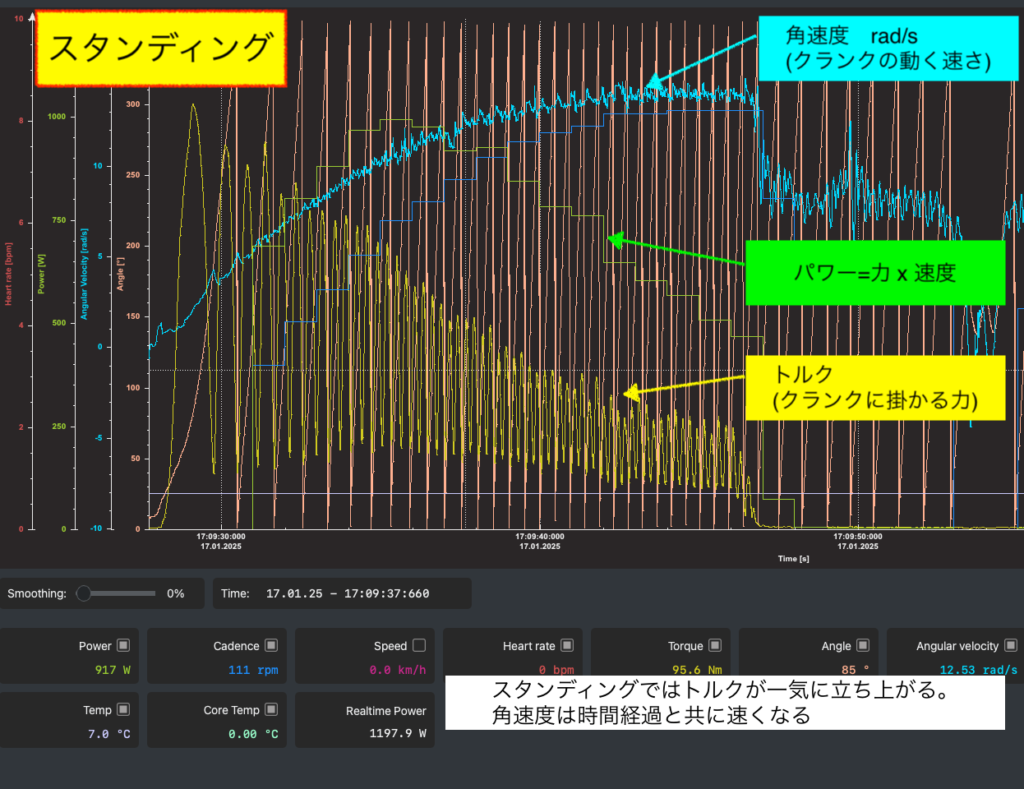Viewport: 1024px width, 789px height.
Task: Disable the Cadence series checkbox
Action: (271, 646)
